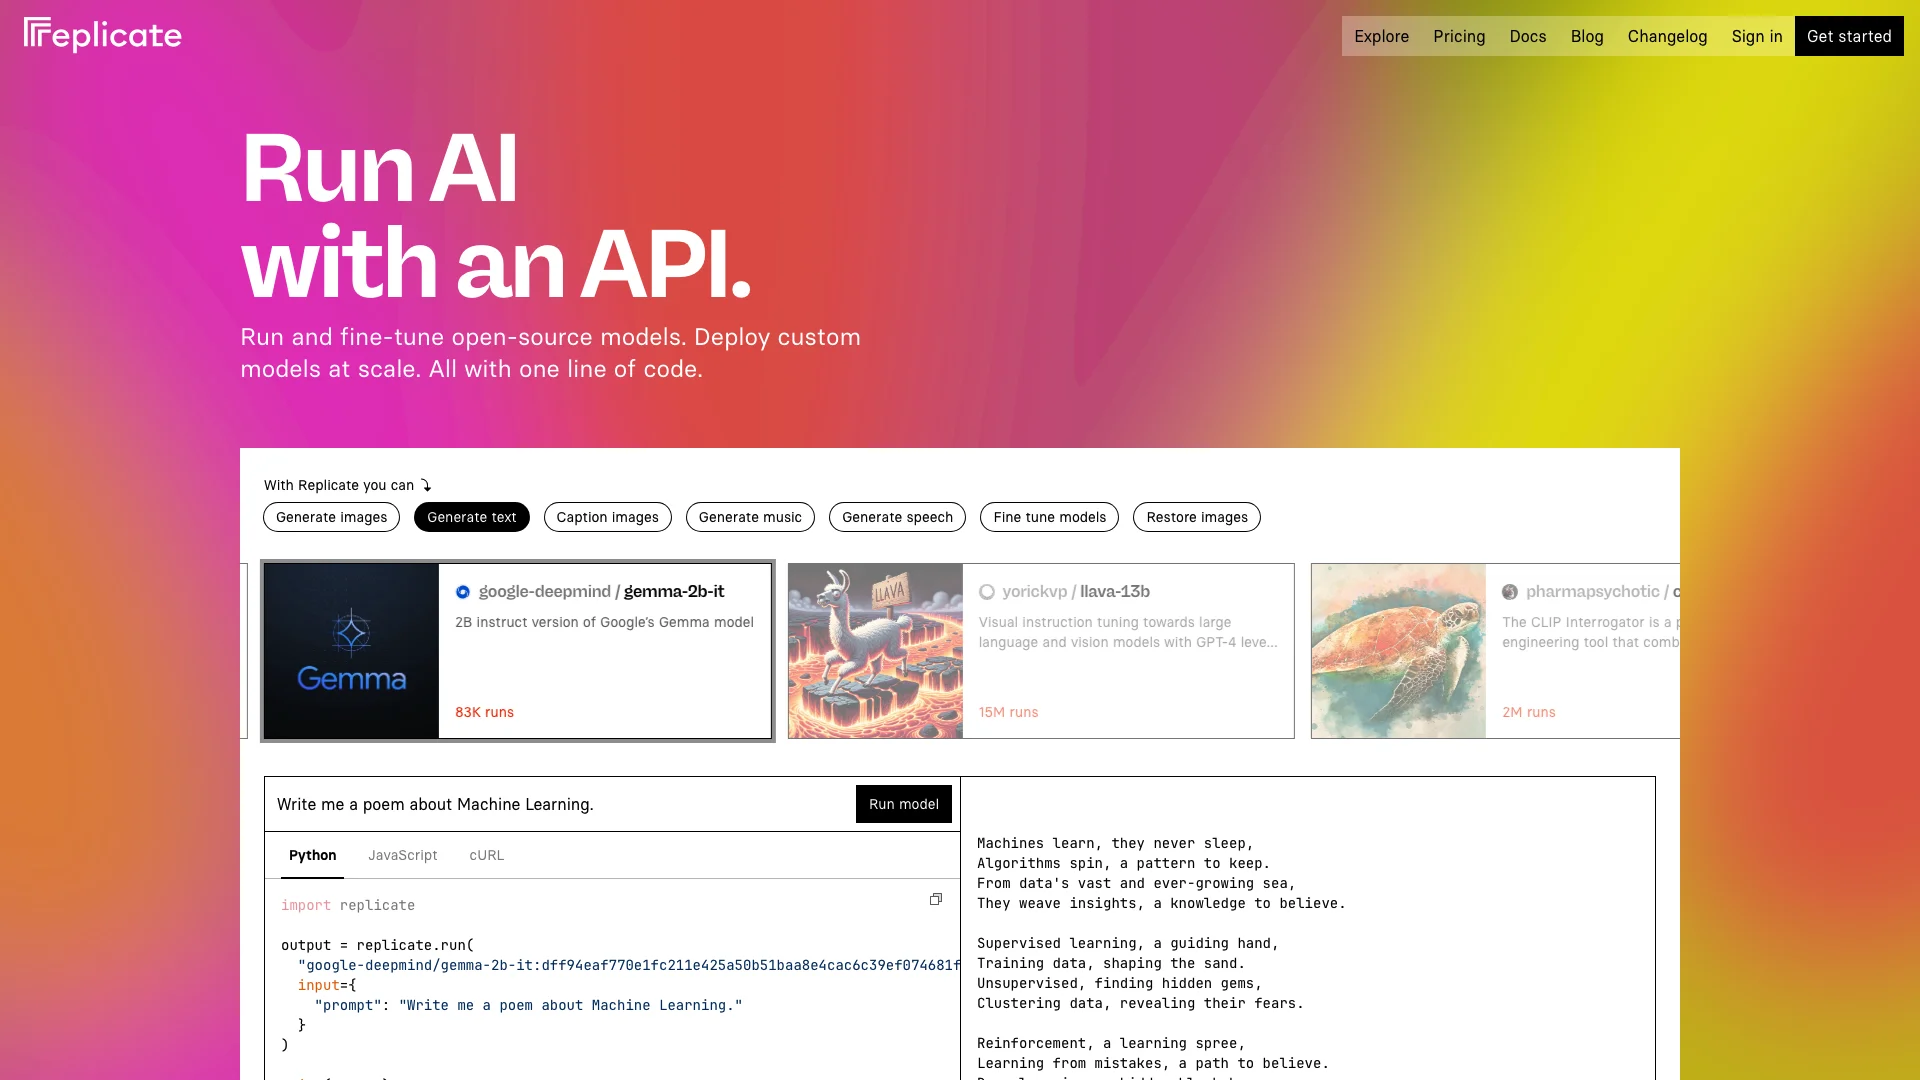Click the yorickvp avatar icon
The image size is (1920, 1080).
[987, 592]
